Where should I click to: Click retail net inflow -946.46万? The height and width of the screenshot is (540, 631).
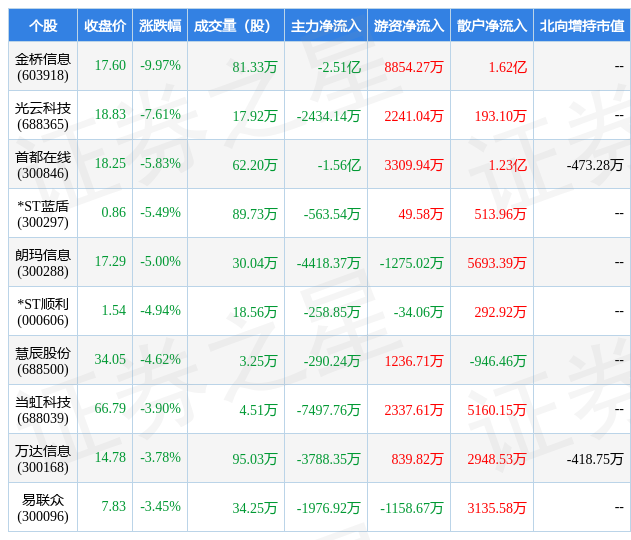498,361
